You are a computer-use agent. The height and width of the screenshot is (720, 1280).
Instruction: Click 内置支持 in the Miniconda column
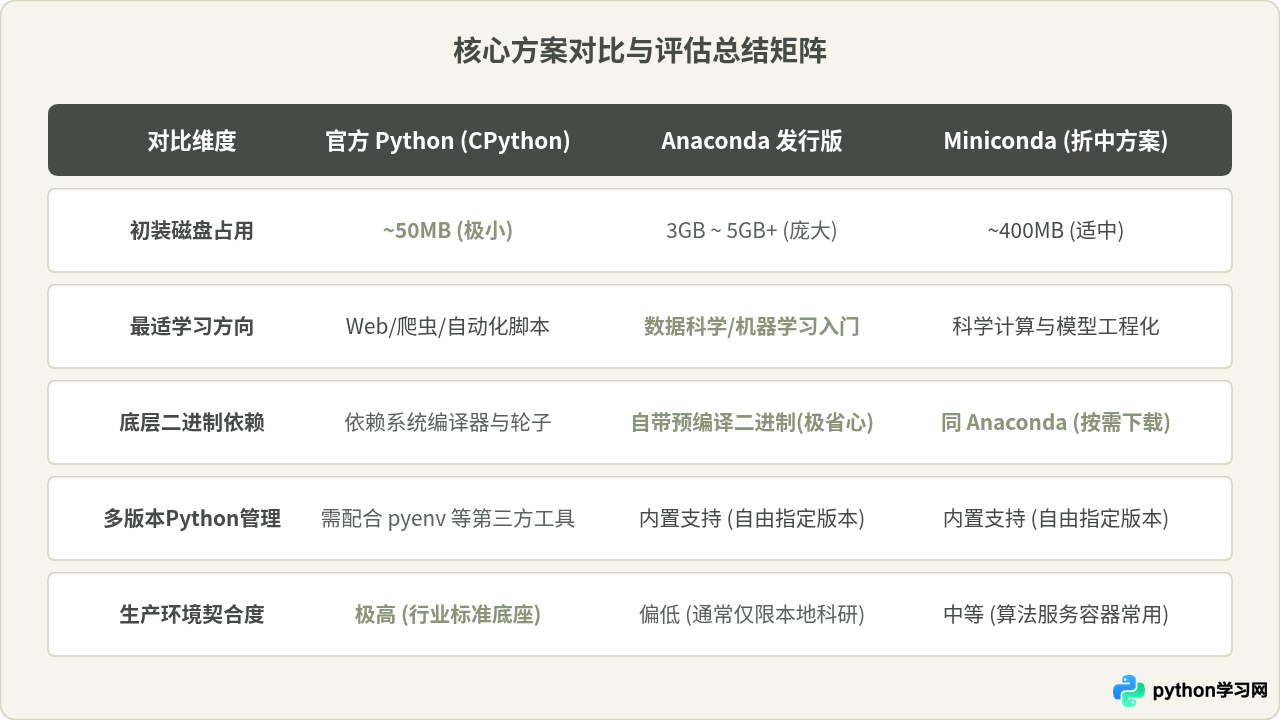coord(984,519)
